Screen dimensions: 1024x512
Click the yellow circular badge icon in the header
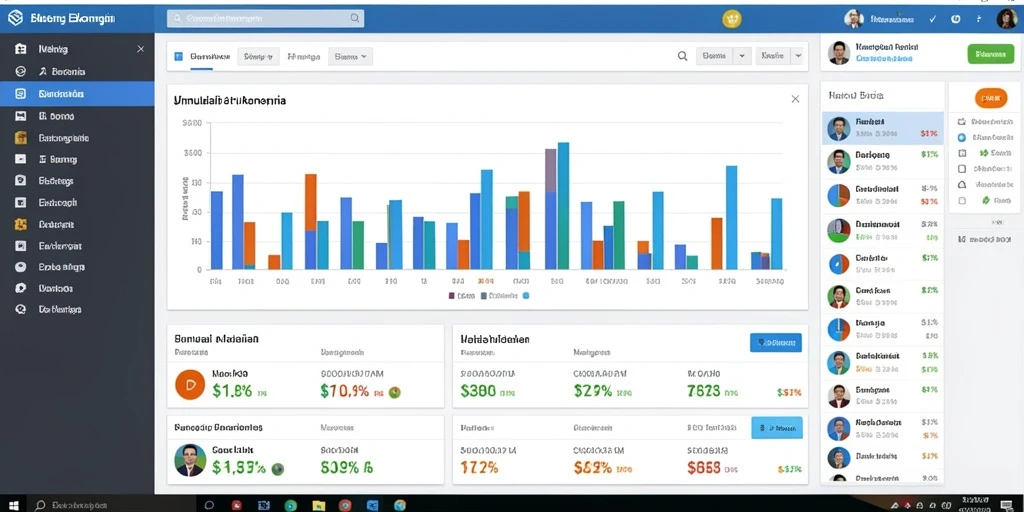tap(732, 19)
